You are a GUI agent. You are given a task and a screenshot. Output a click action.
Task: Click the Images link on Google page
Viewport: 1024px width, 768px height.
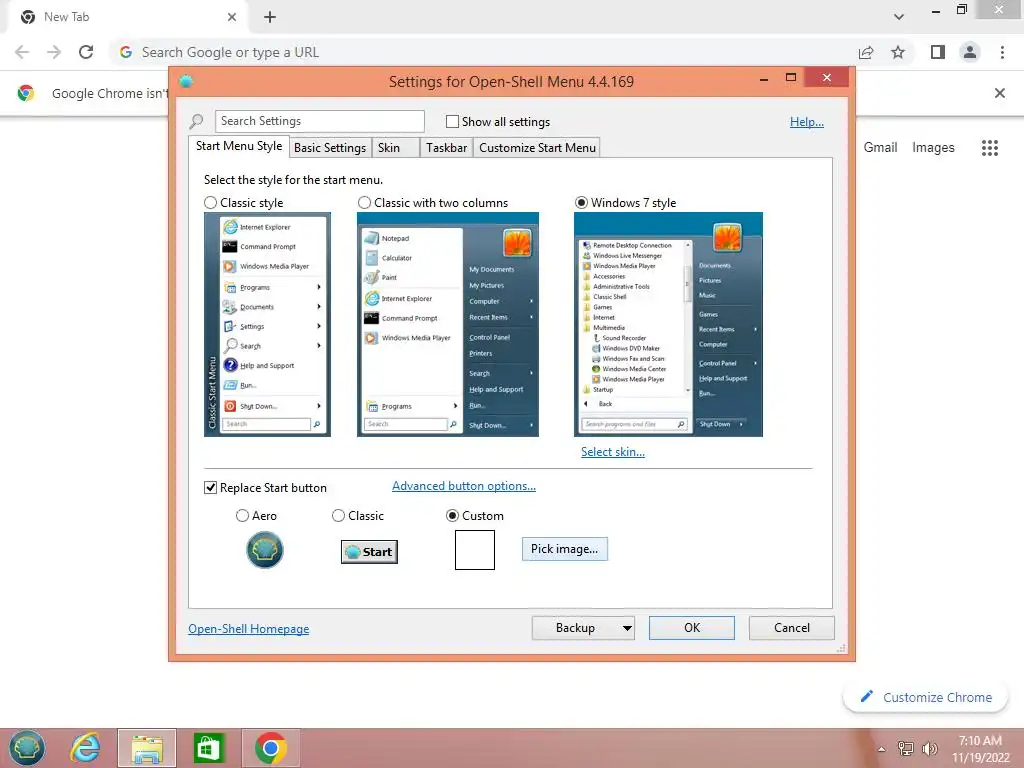tap(933, 148)
